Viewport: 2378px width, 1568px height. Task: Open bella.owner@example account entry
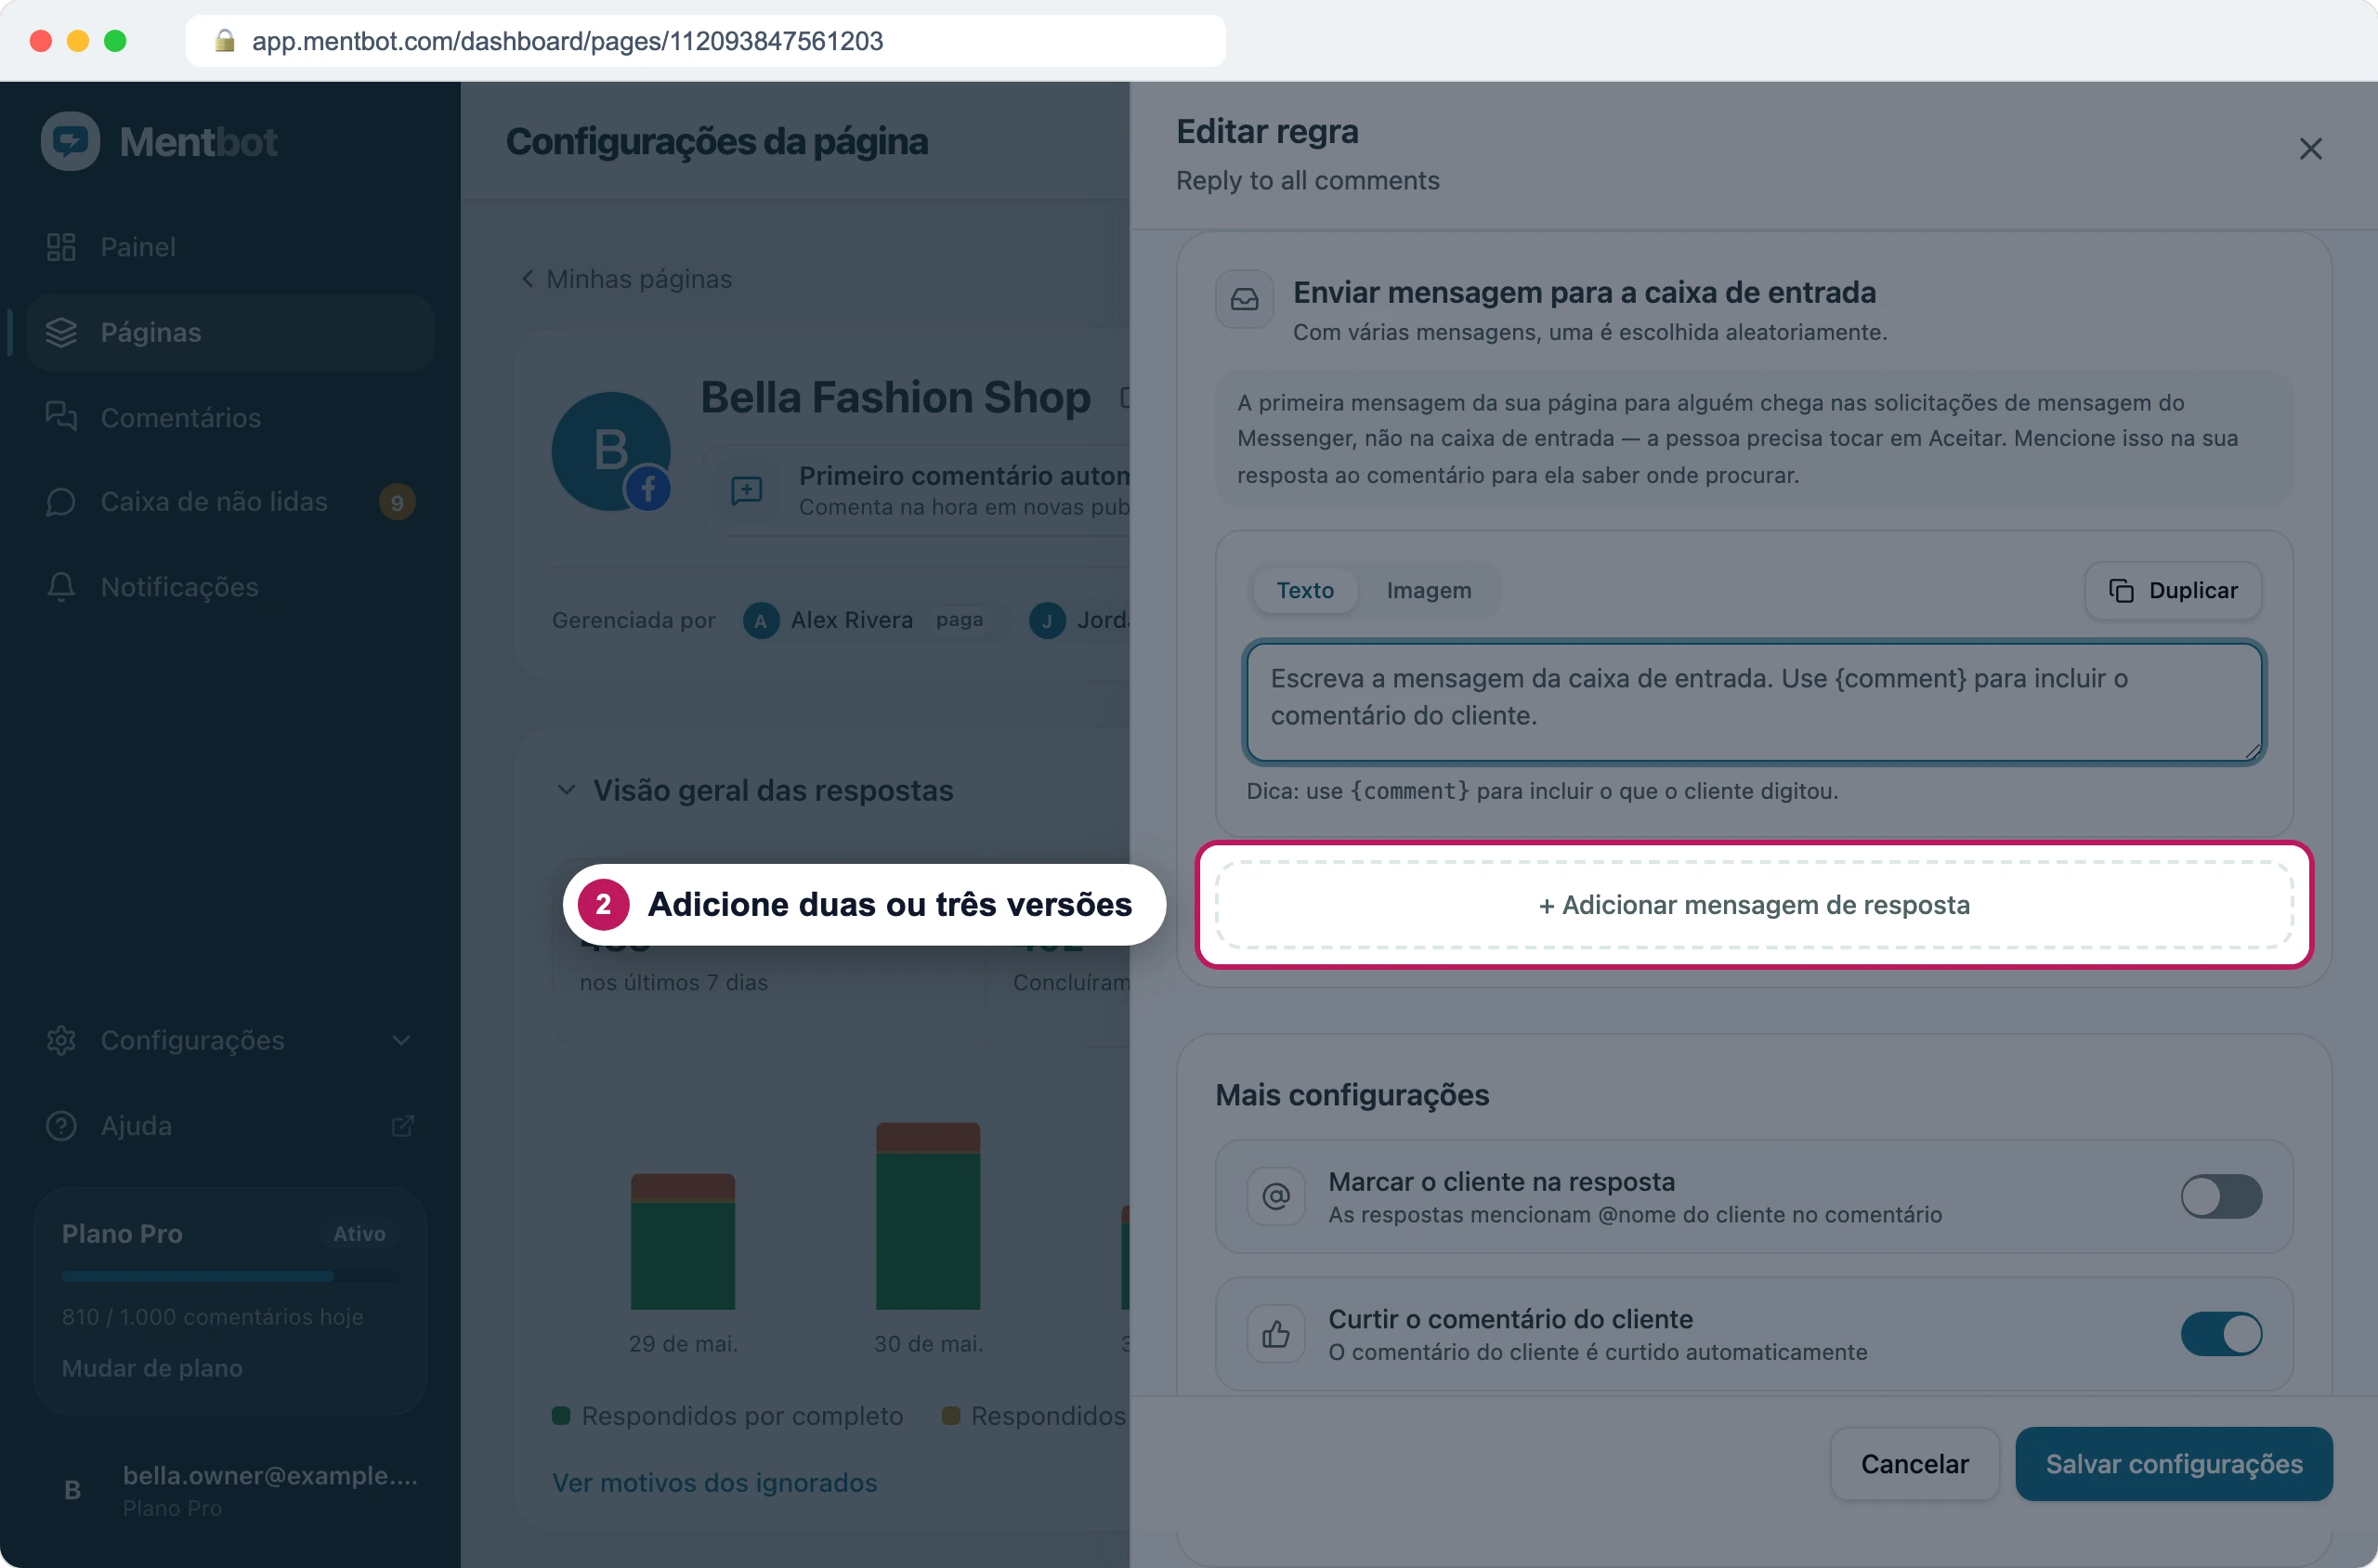230,1490
